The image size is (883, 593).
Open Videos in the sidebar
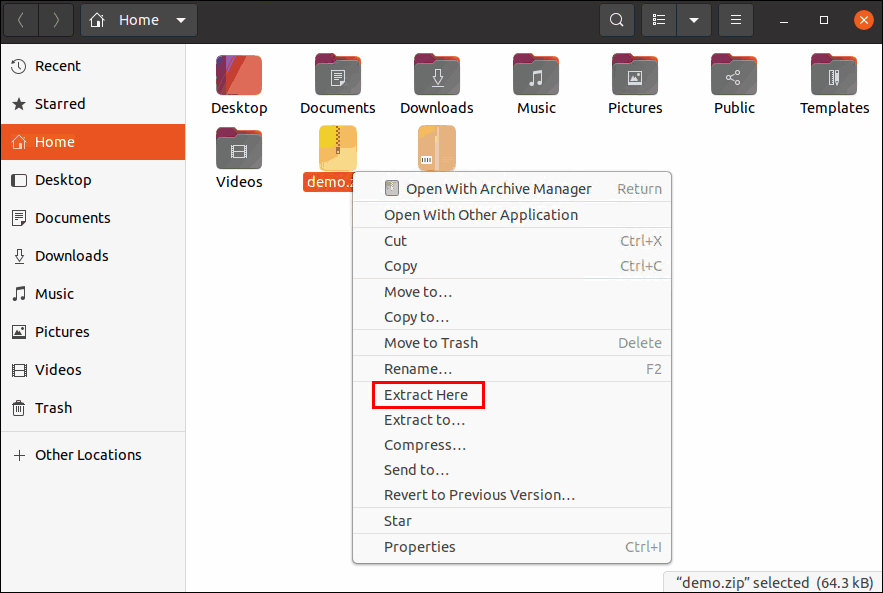(93, 370)
